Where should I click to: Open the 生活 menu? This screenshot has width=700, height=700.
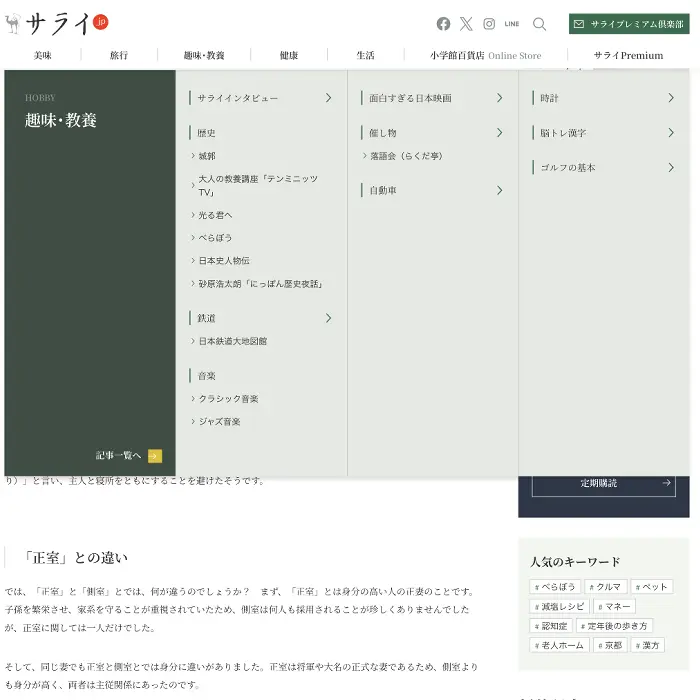[365, 55]
